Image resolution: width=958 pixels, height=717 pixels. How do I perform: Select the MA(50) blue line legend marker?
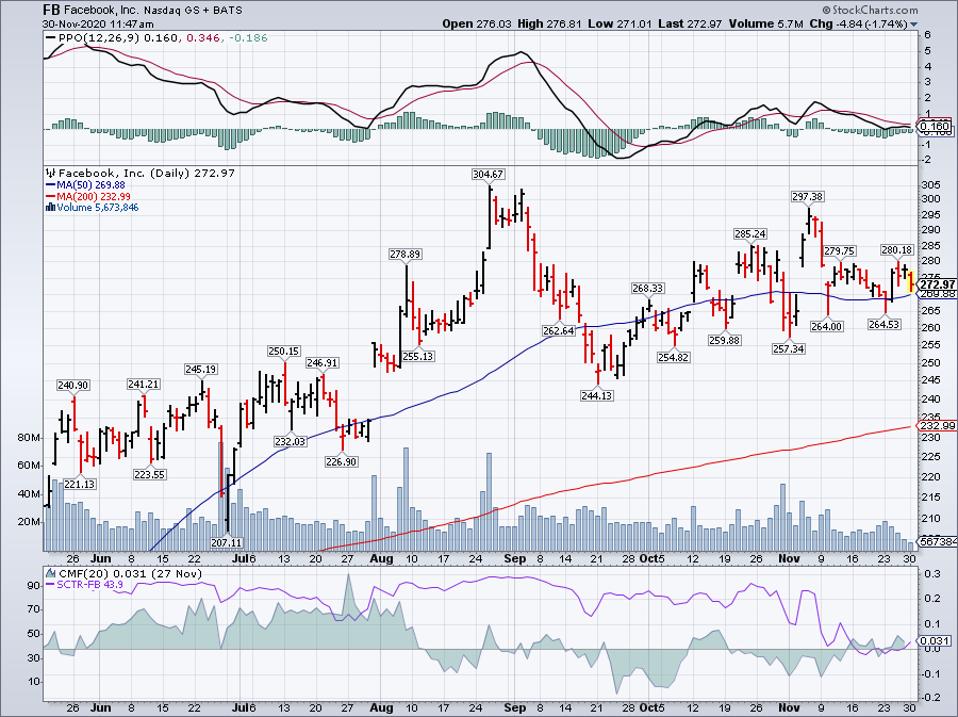tap(51, 185)
